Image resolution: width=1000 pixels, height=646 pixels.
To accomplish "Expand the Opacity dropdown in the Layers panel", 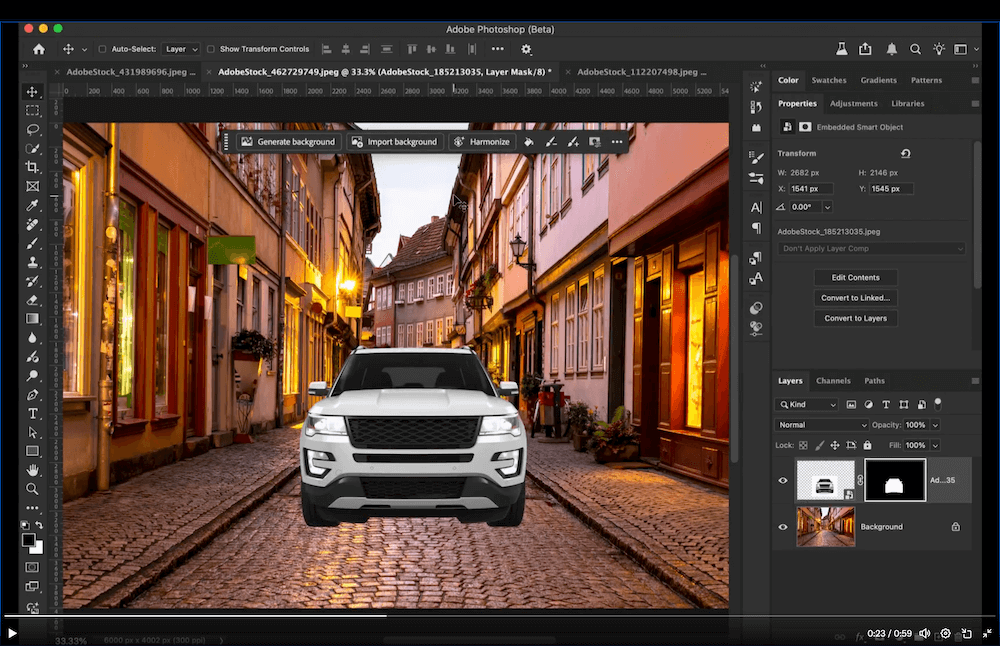I will pos(935,424).
